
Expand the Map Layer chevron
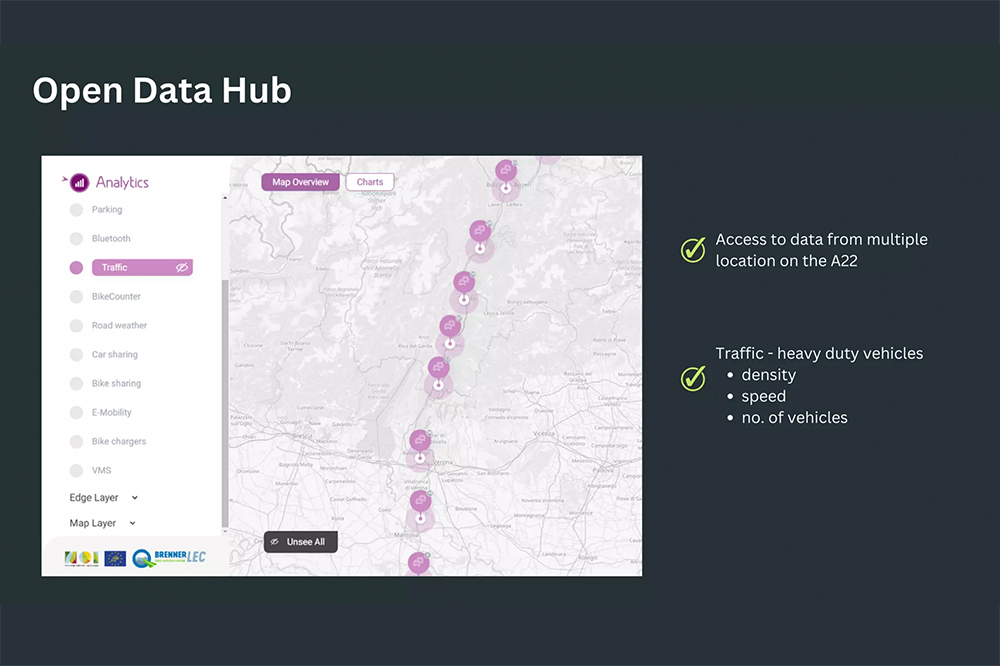pyautogui.click(x=133, y=523)
